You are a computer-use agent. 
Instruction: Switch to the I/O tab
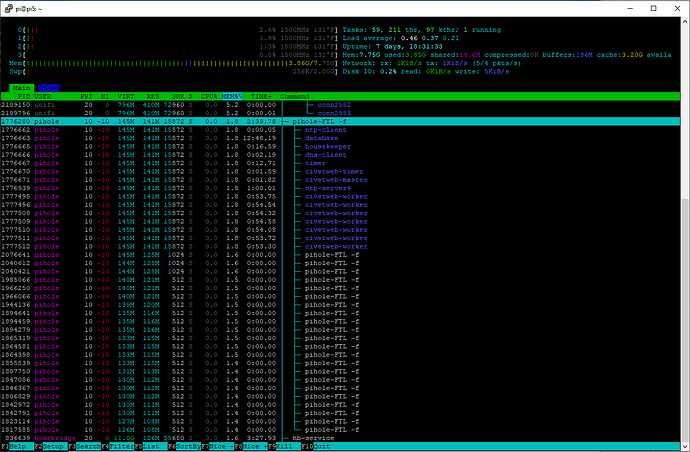(48, 87)
